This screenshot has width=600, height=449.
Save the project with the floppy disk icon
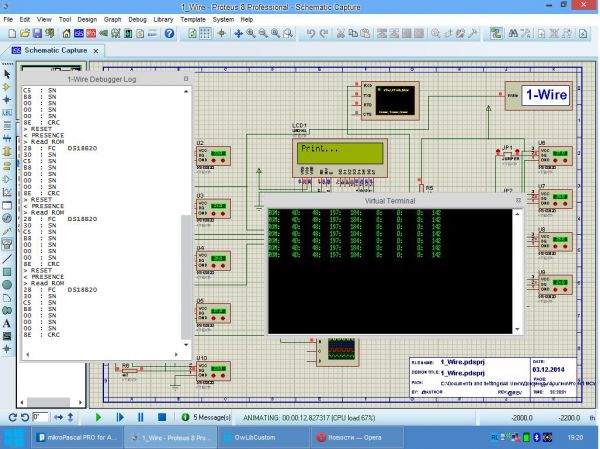pos(37,34)
